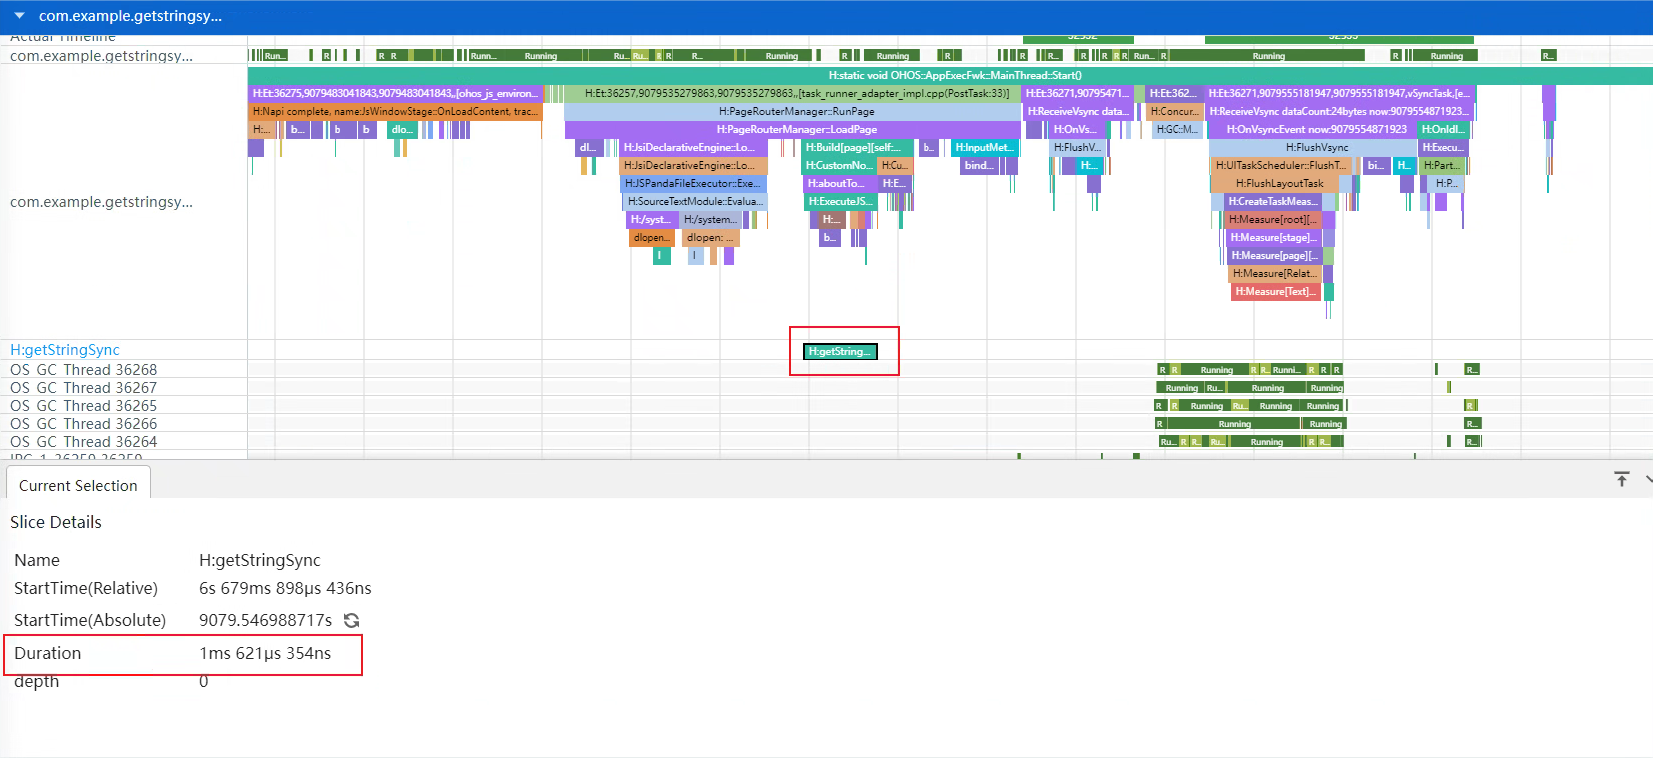Select the red H:Measure[Text] slice

1275,292
